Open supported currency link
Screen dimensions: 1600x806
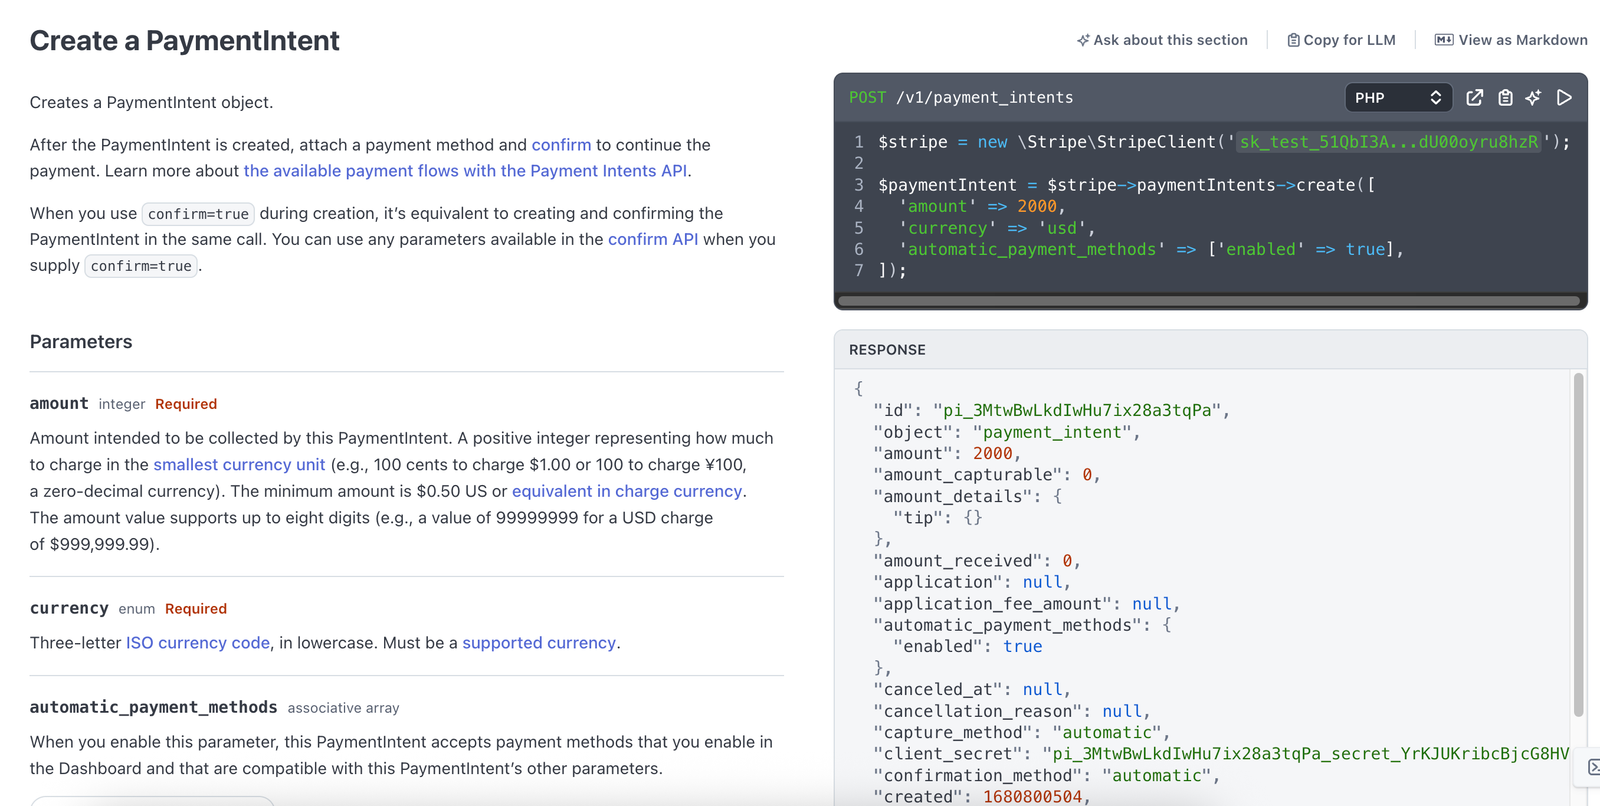[x=539, y=642]
